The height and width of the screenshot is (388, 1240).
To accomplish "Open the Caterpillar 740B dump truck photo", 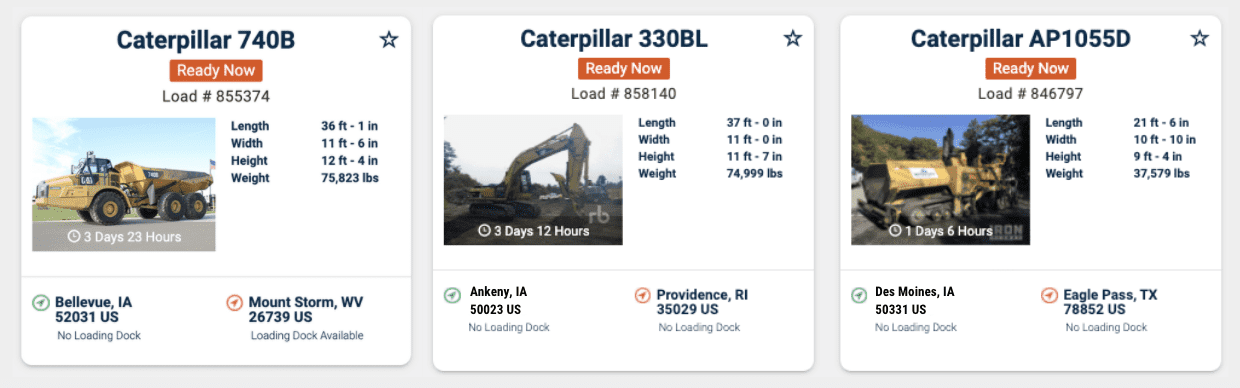I will [x=124, y=184].
